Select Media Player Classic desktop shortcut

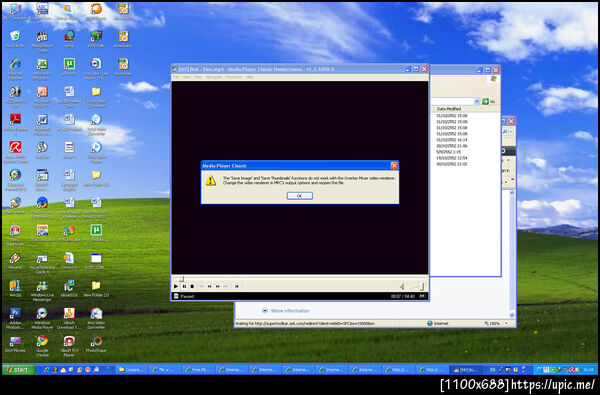[x=42, y=41]
